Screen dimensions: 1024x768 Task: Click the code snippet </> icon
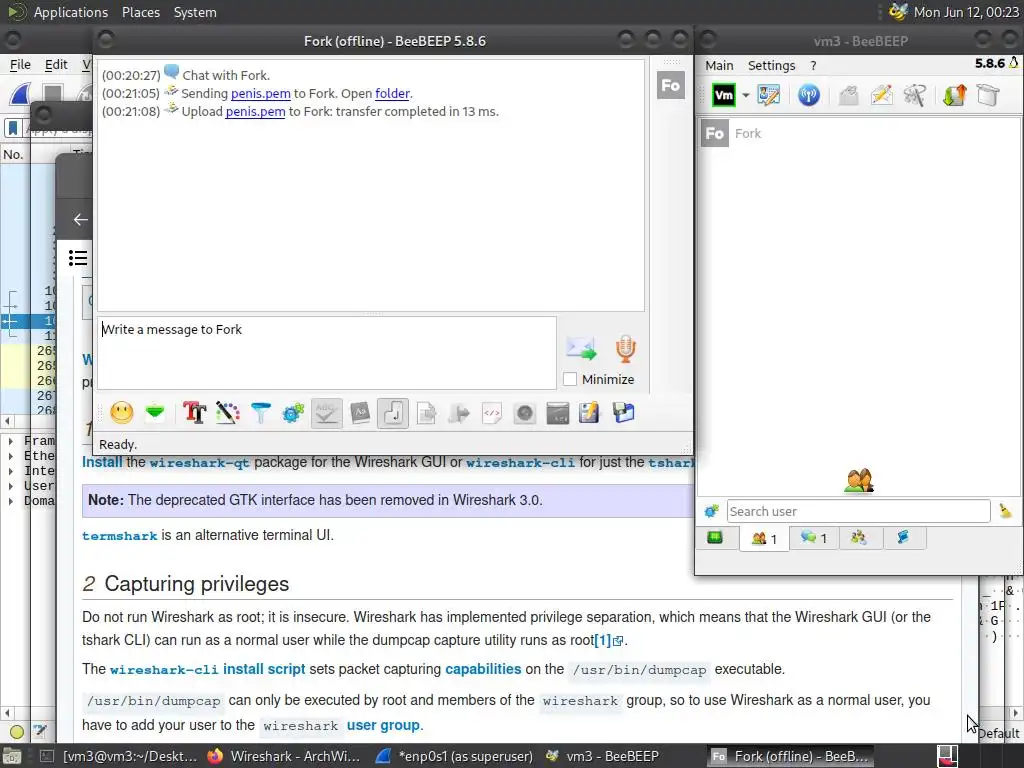492,413
